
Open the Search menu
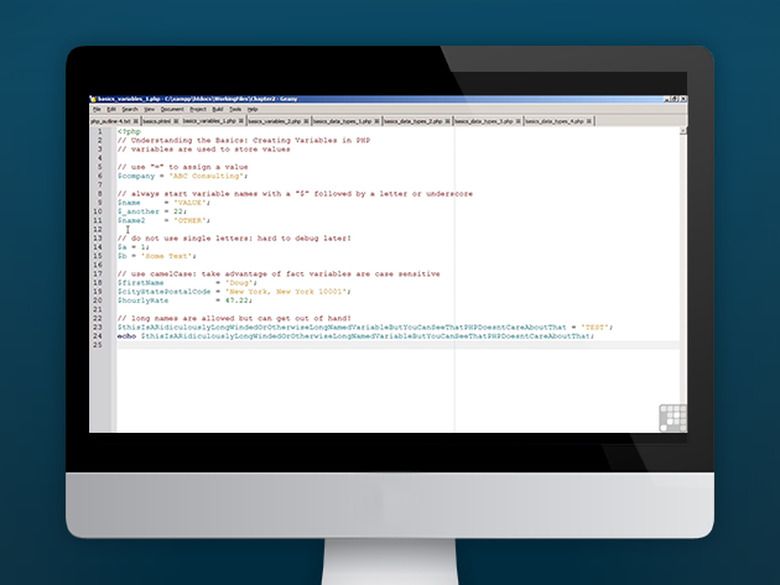point(130,109)
